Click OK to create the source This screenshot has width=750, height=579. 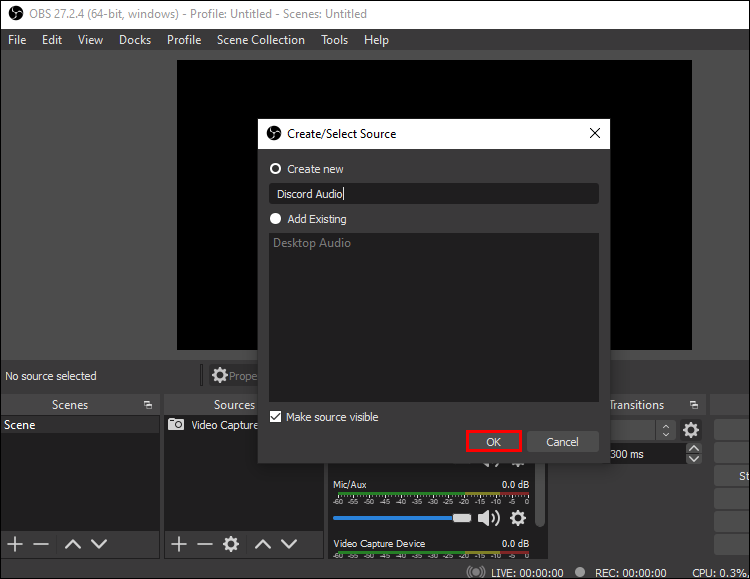(x=494, y=442)
